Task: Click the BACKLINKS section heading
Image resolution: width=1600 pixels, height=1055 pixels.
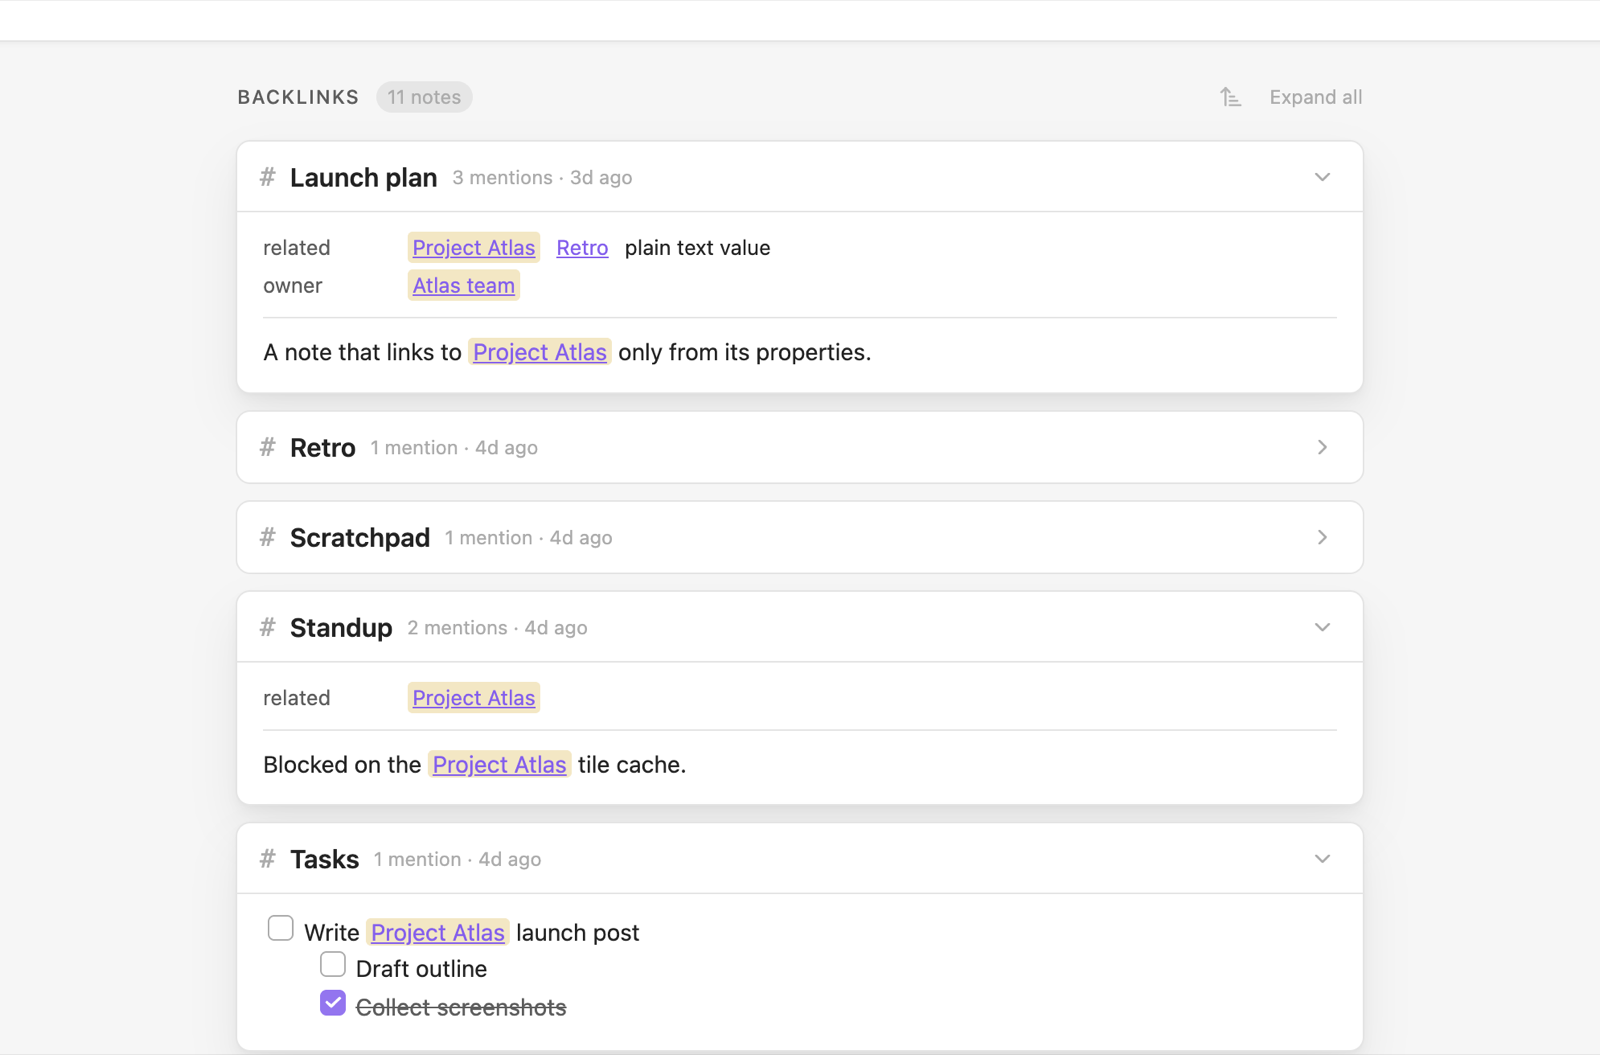Action: [298, 97]
